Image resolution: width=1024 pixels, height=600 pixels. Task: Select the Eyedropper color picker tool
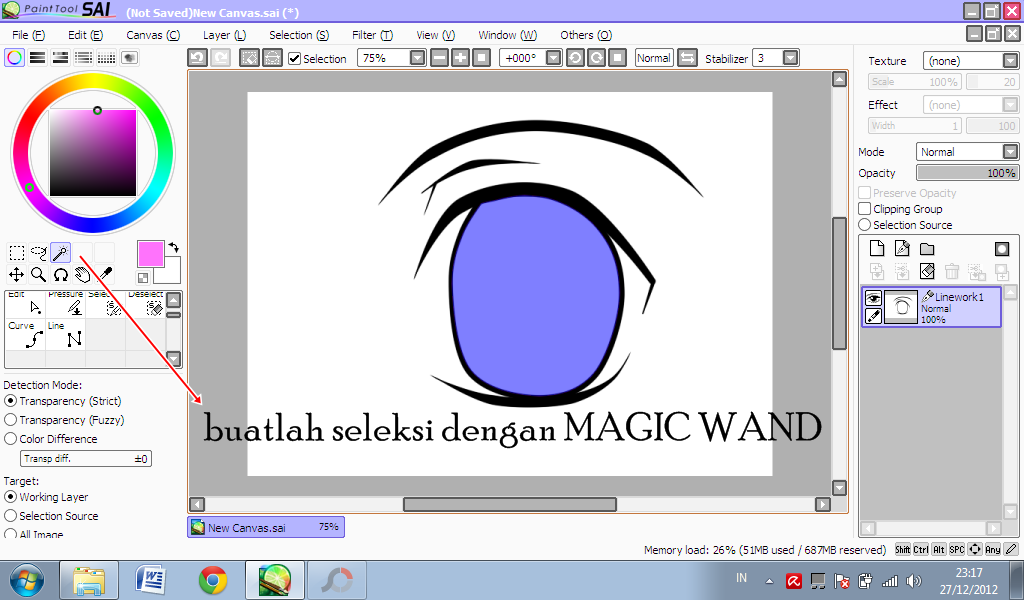coord(104,275)
